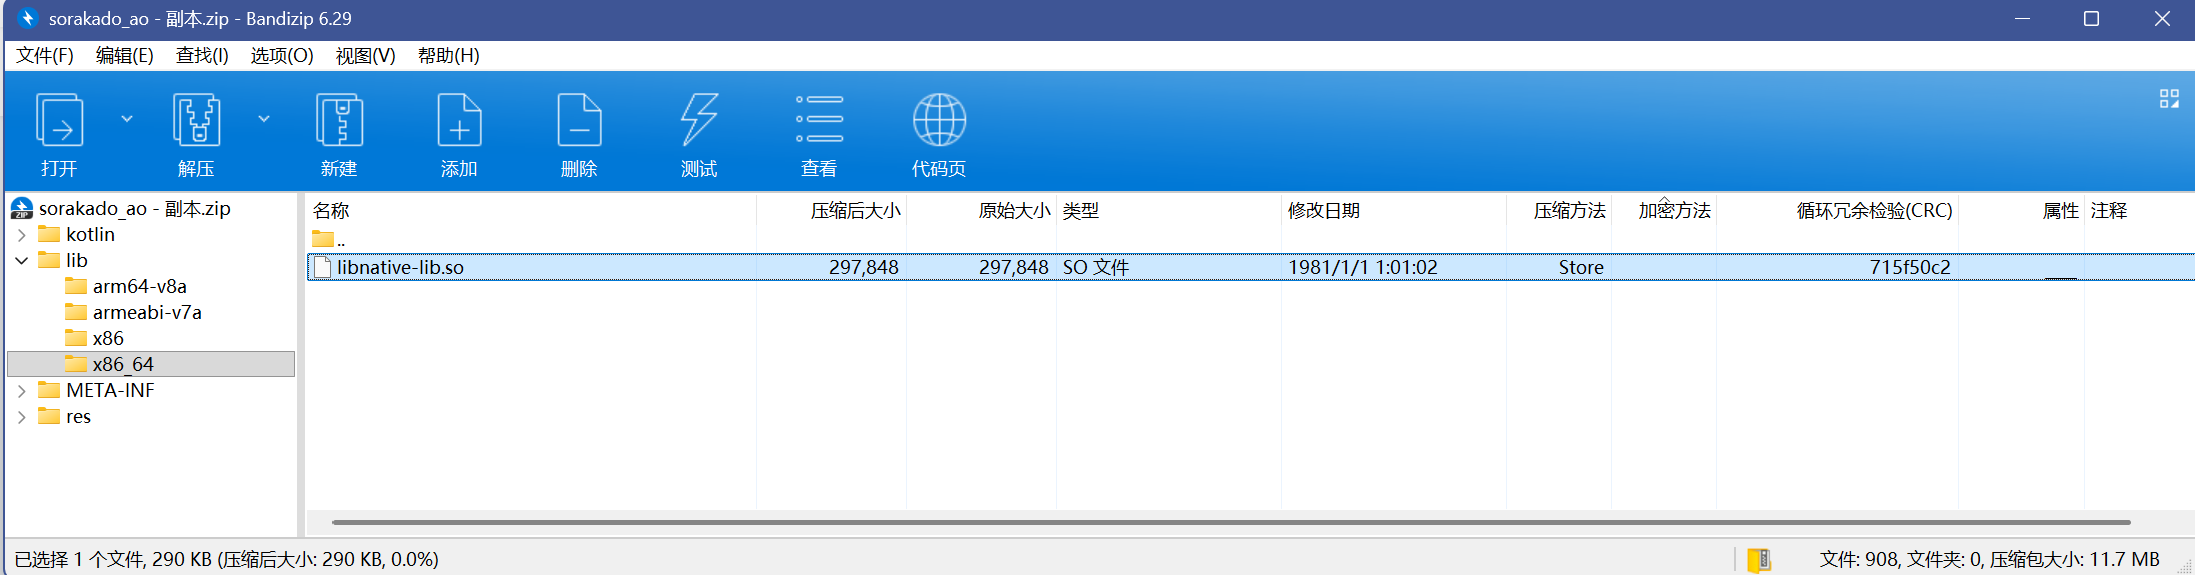Click the Test (测试) archive icon
Image resolution: width=2195 pixels, height=575 pixels.
point(699,122)
